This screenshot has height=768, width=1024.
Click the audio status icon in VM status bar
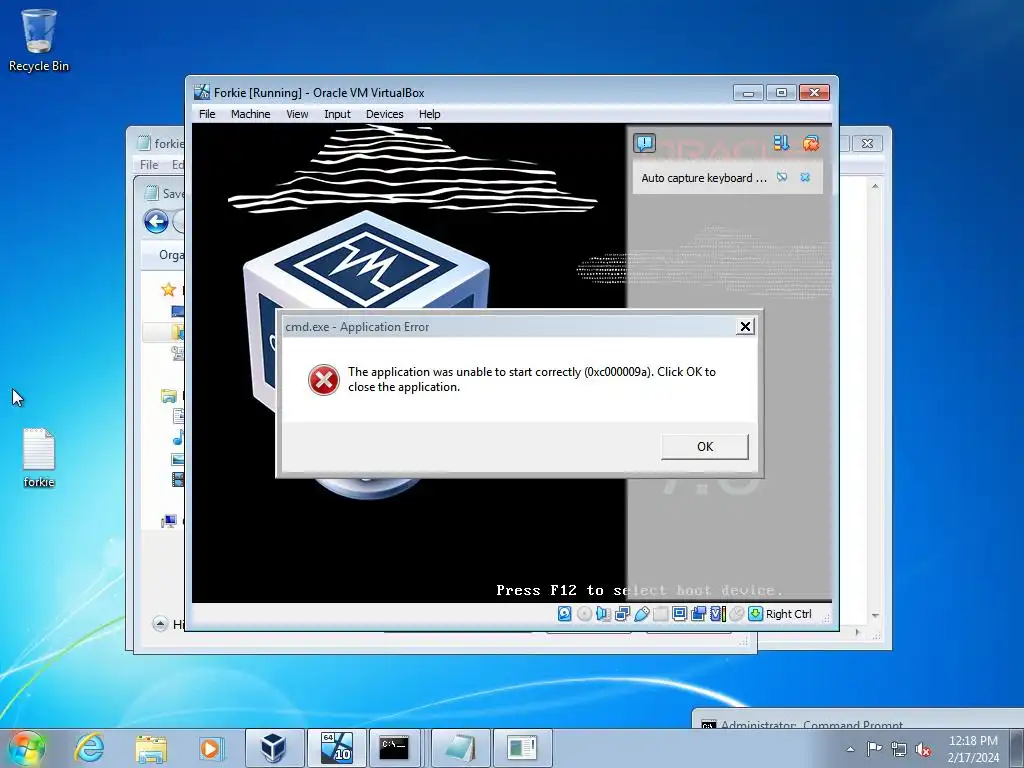603,613
